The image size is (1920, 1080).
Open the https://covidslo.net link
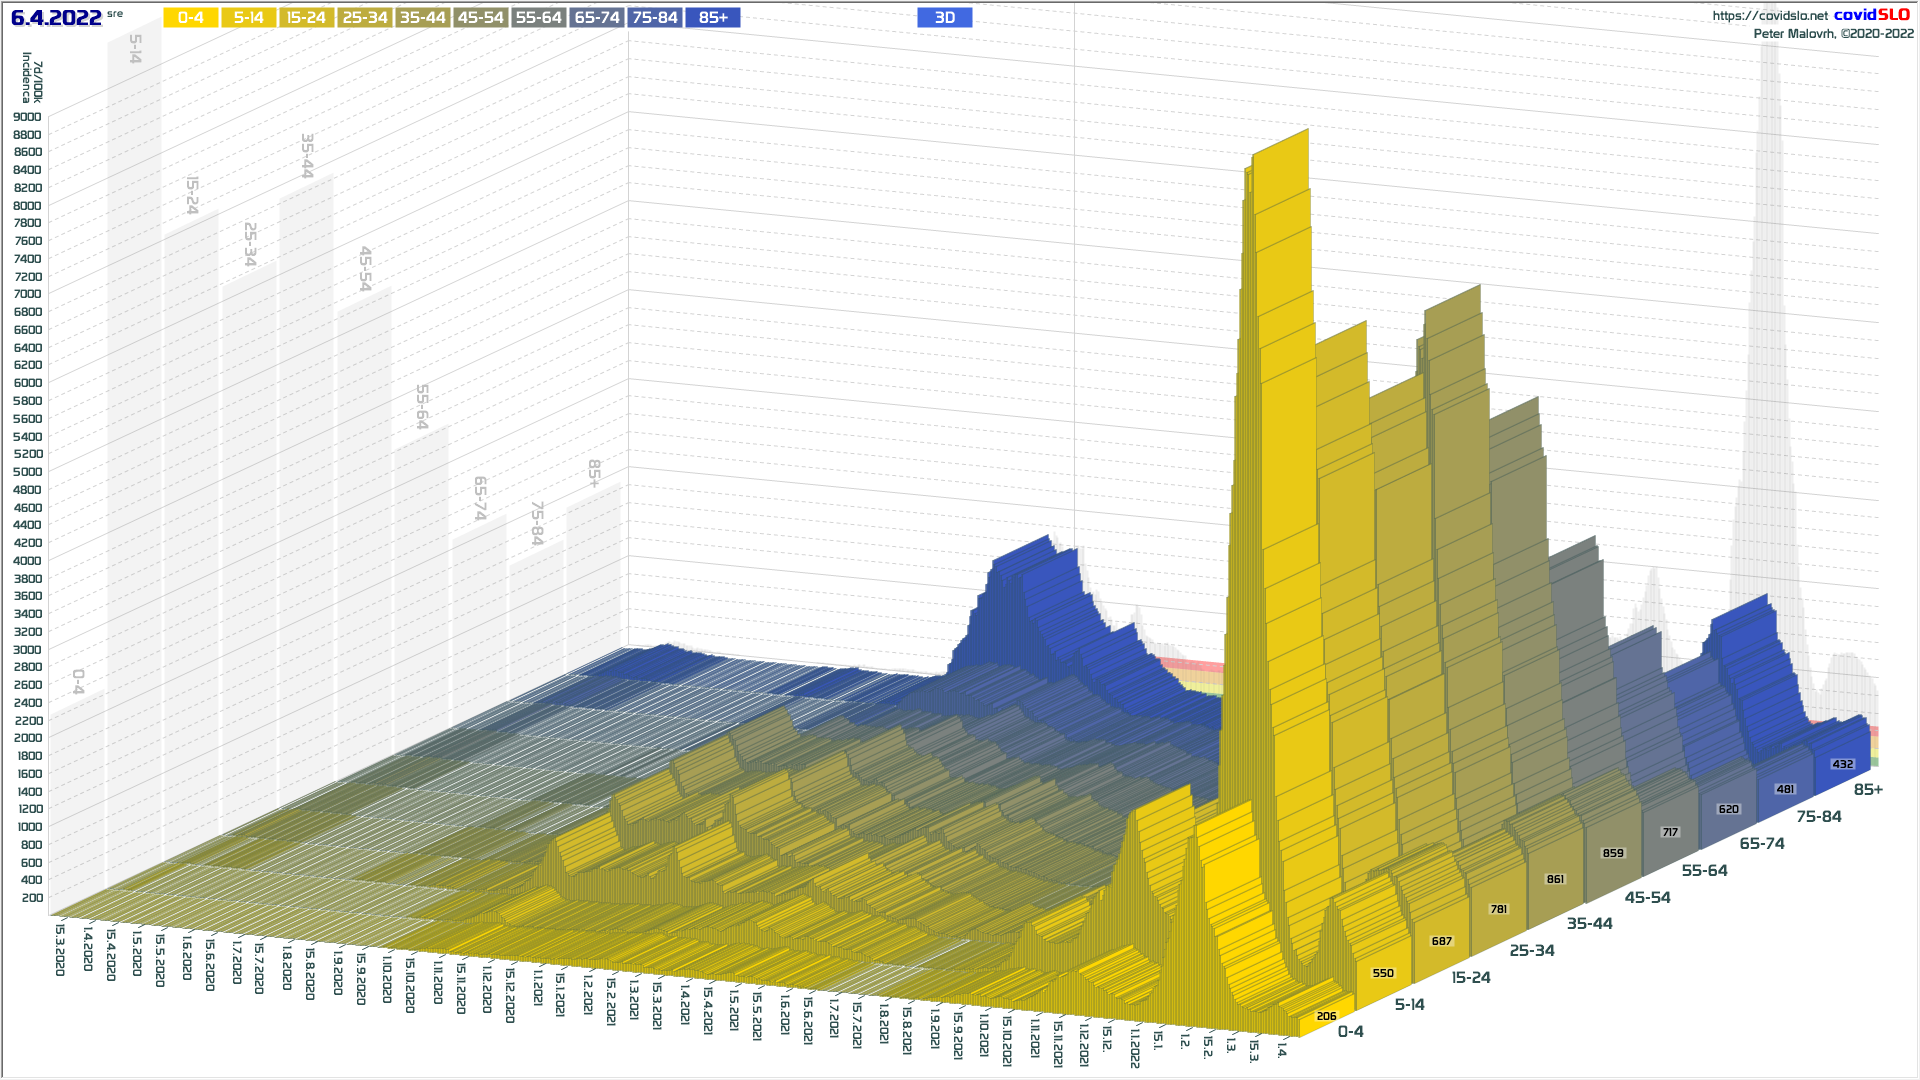tap(1769, 15)
